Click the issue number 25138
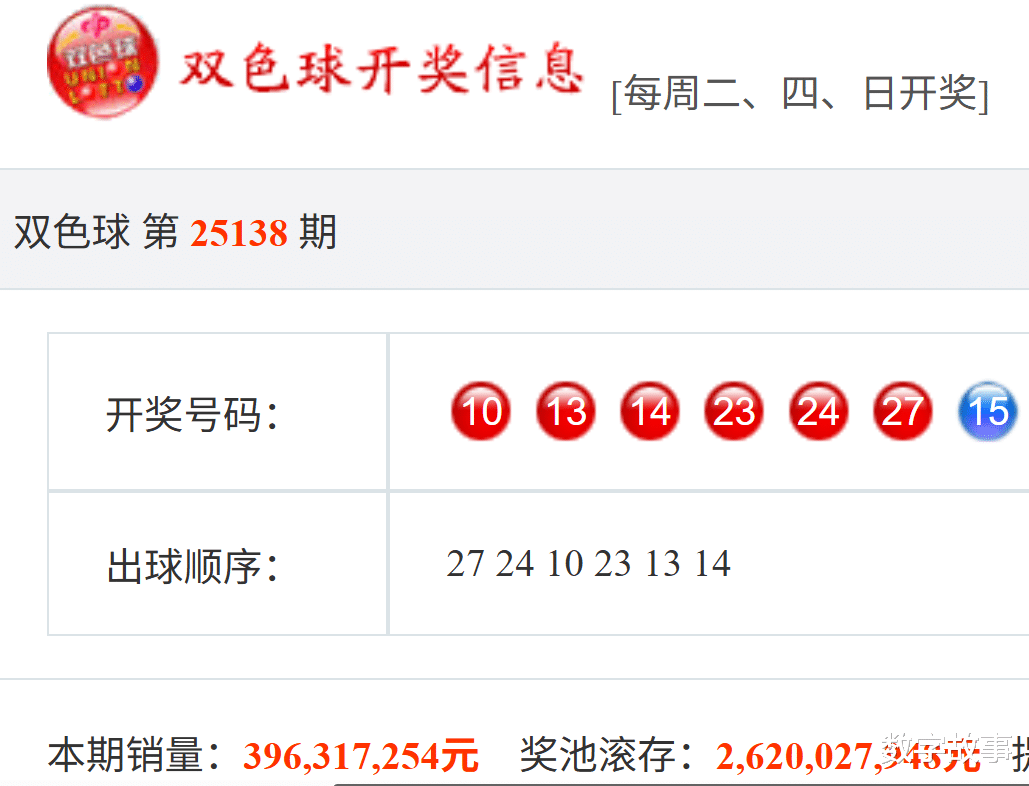Screen dimensions: 1029x786 click(x=239, y=233)
